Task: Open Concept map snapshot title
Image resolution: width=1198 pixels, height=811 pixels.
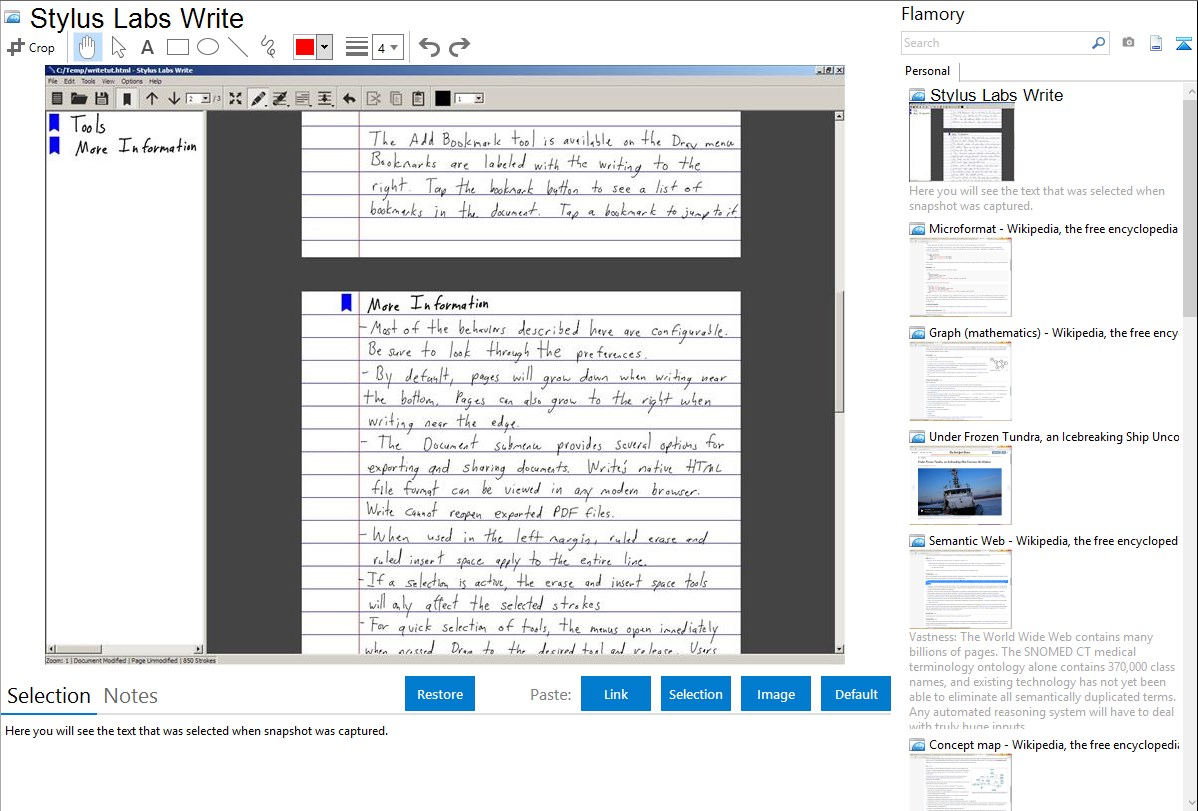Action: (1054, 744)
